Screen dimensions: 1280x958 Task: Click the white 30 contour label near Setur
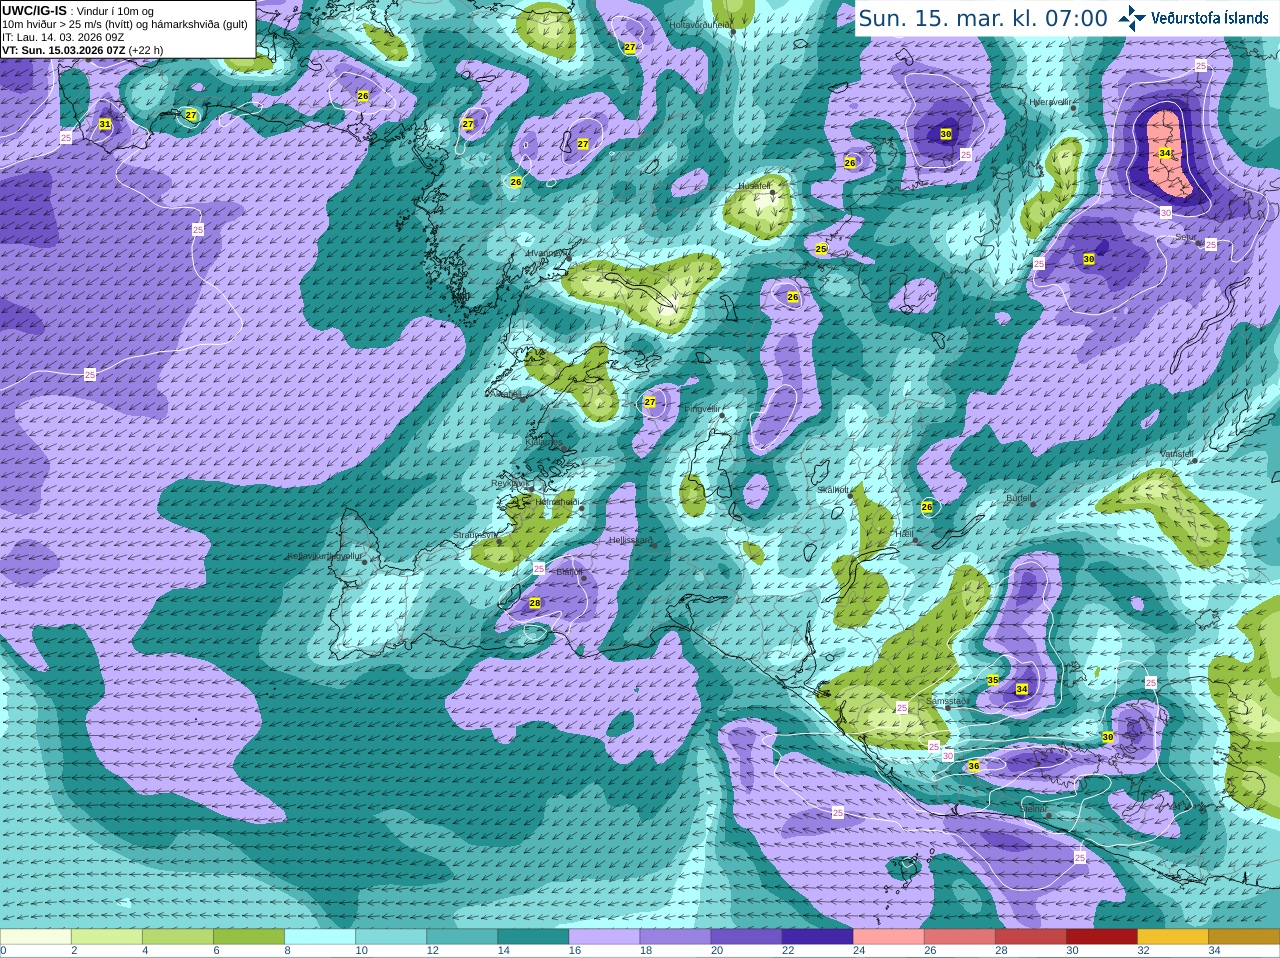(x=1166, y=213)
